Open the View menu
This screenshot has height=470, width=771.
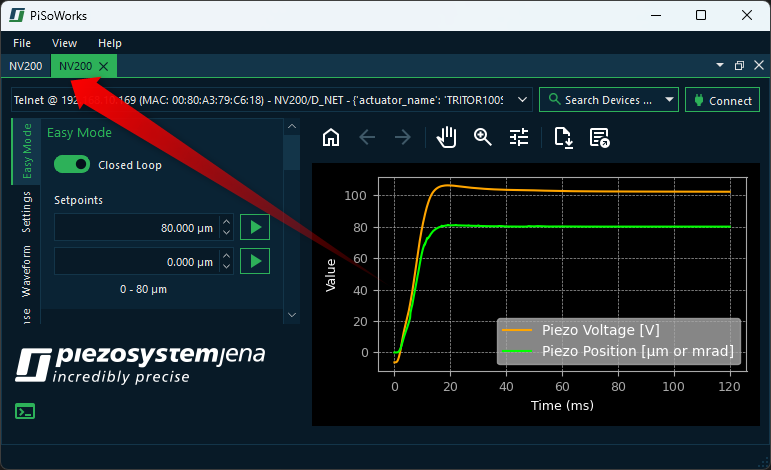point(64,43)
